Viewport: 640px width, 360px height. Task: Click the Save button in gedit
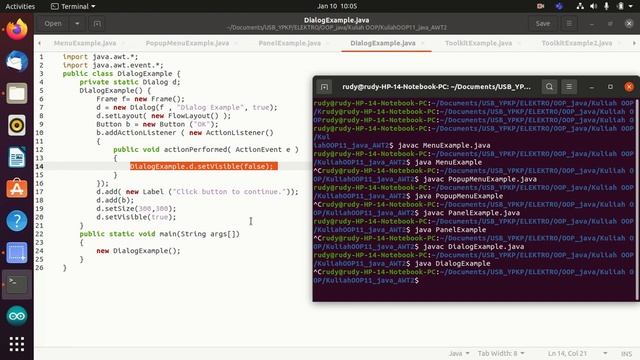pos(542,24)
